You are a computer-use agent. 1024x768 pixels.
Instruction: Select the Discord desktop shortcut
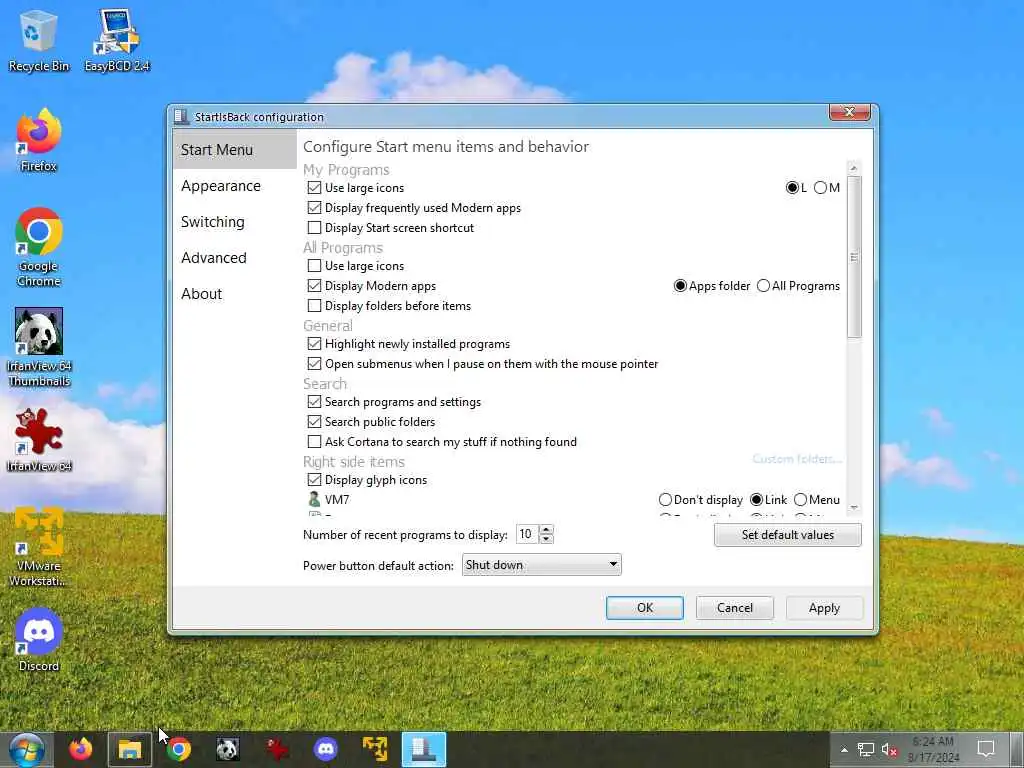pos(39,640)
